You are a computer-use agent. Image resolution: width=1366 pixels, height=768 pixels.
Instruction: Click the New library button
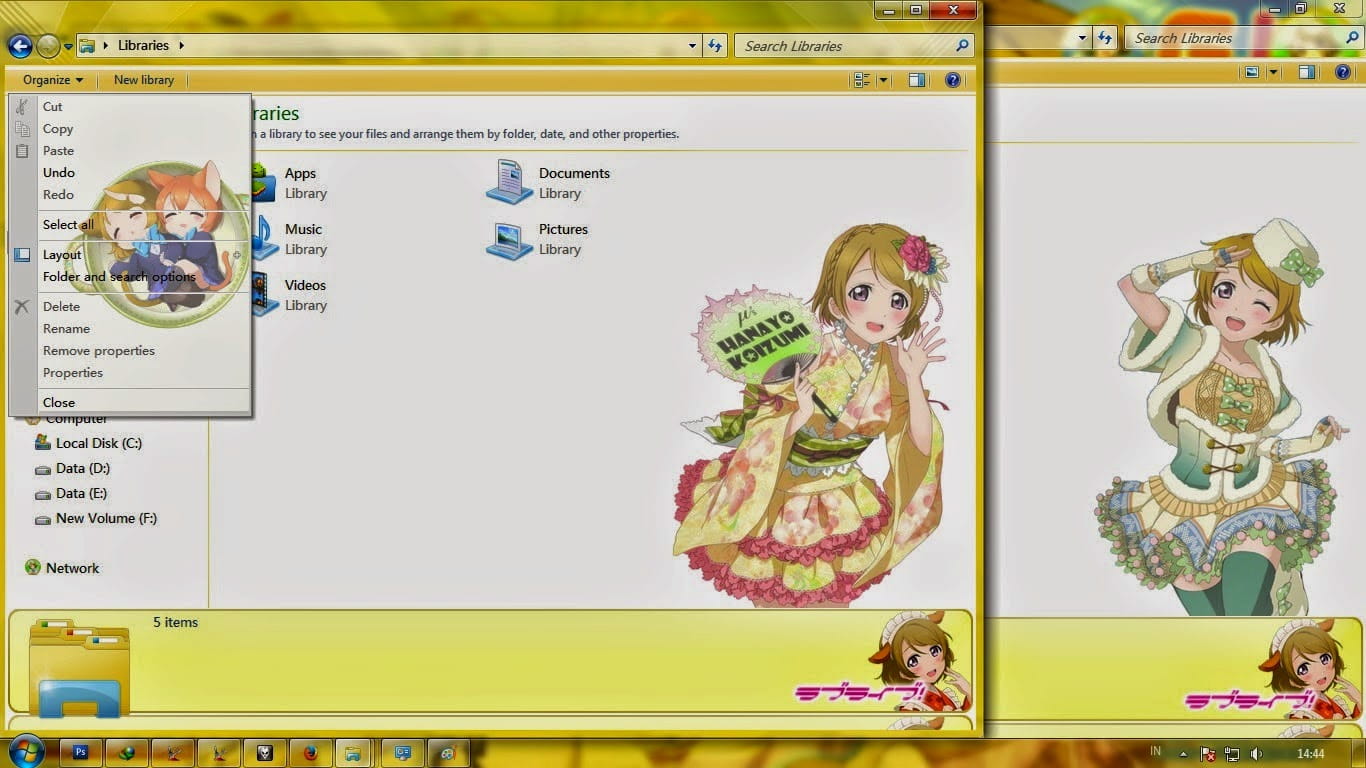[x=143, y=80]
